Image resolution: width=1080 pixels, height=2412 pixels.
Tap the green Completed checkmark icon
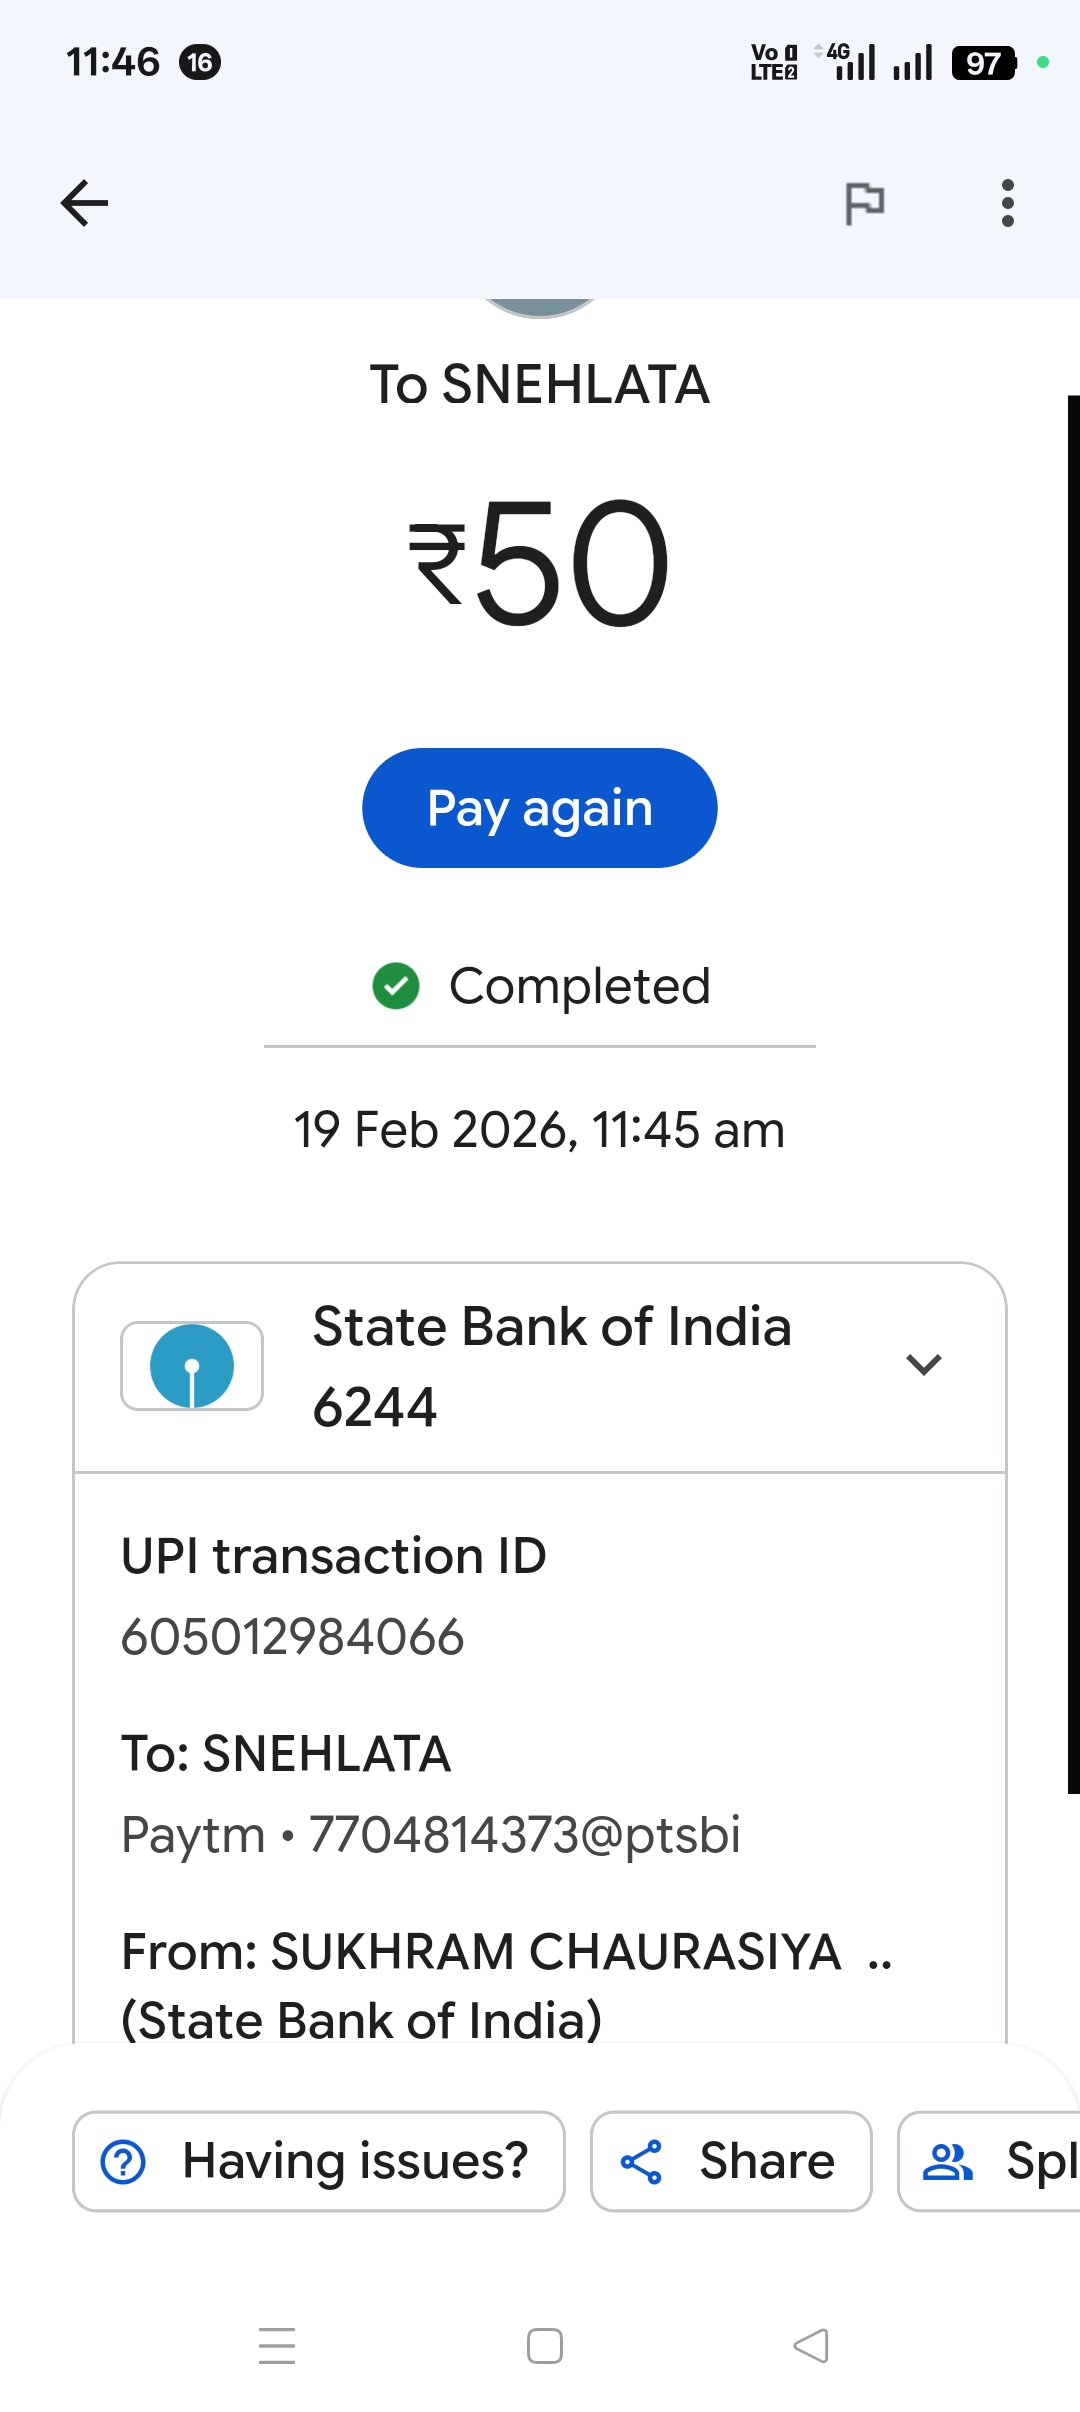396,986
